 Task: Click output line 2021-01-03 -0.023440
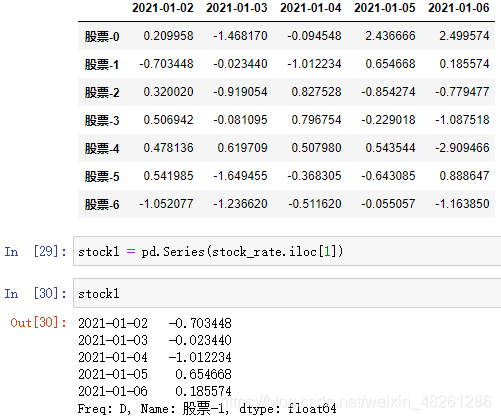pos(155,340)
